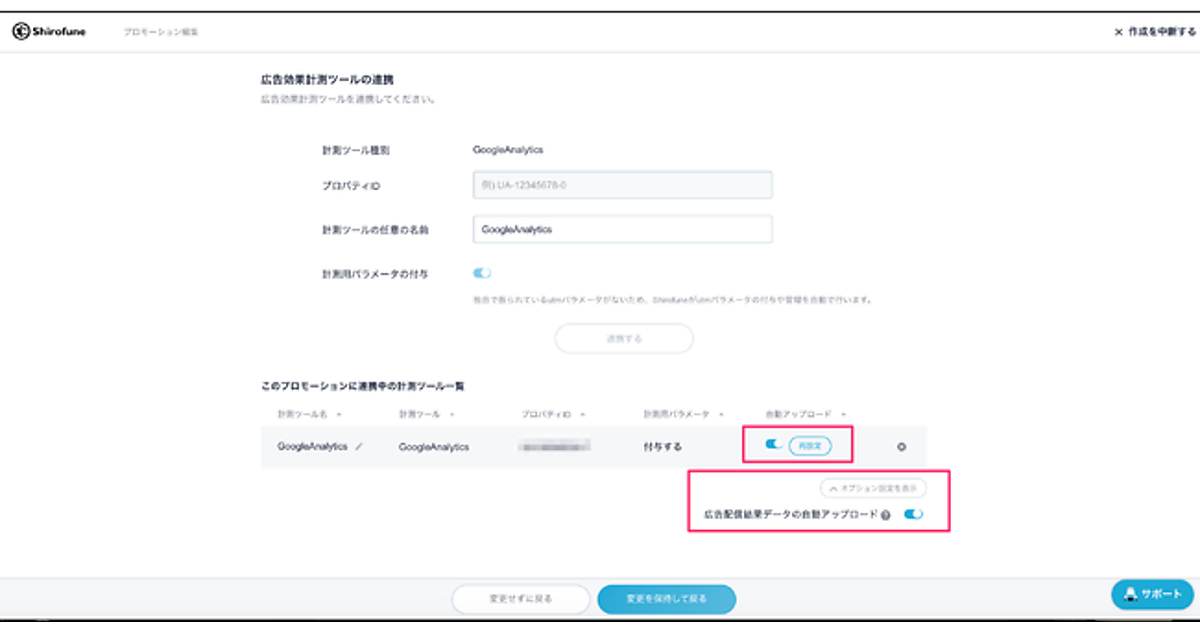The width and height of the screenshot is (1200, 630).
Task: Click the GoogleAnalytics value beside 計測ツール種別
Action: click(x=508, y=150)
